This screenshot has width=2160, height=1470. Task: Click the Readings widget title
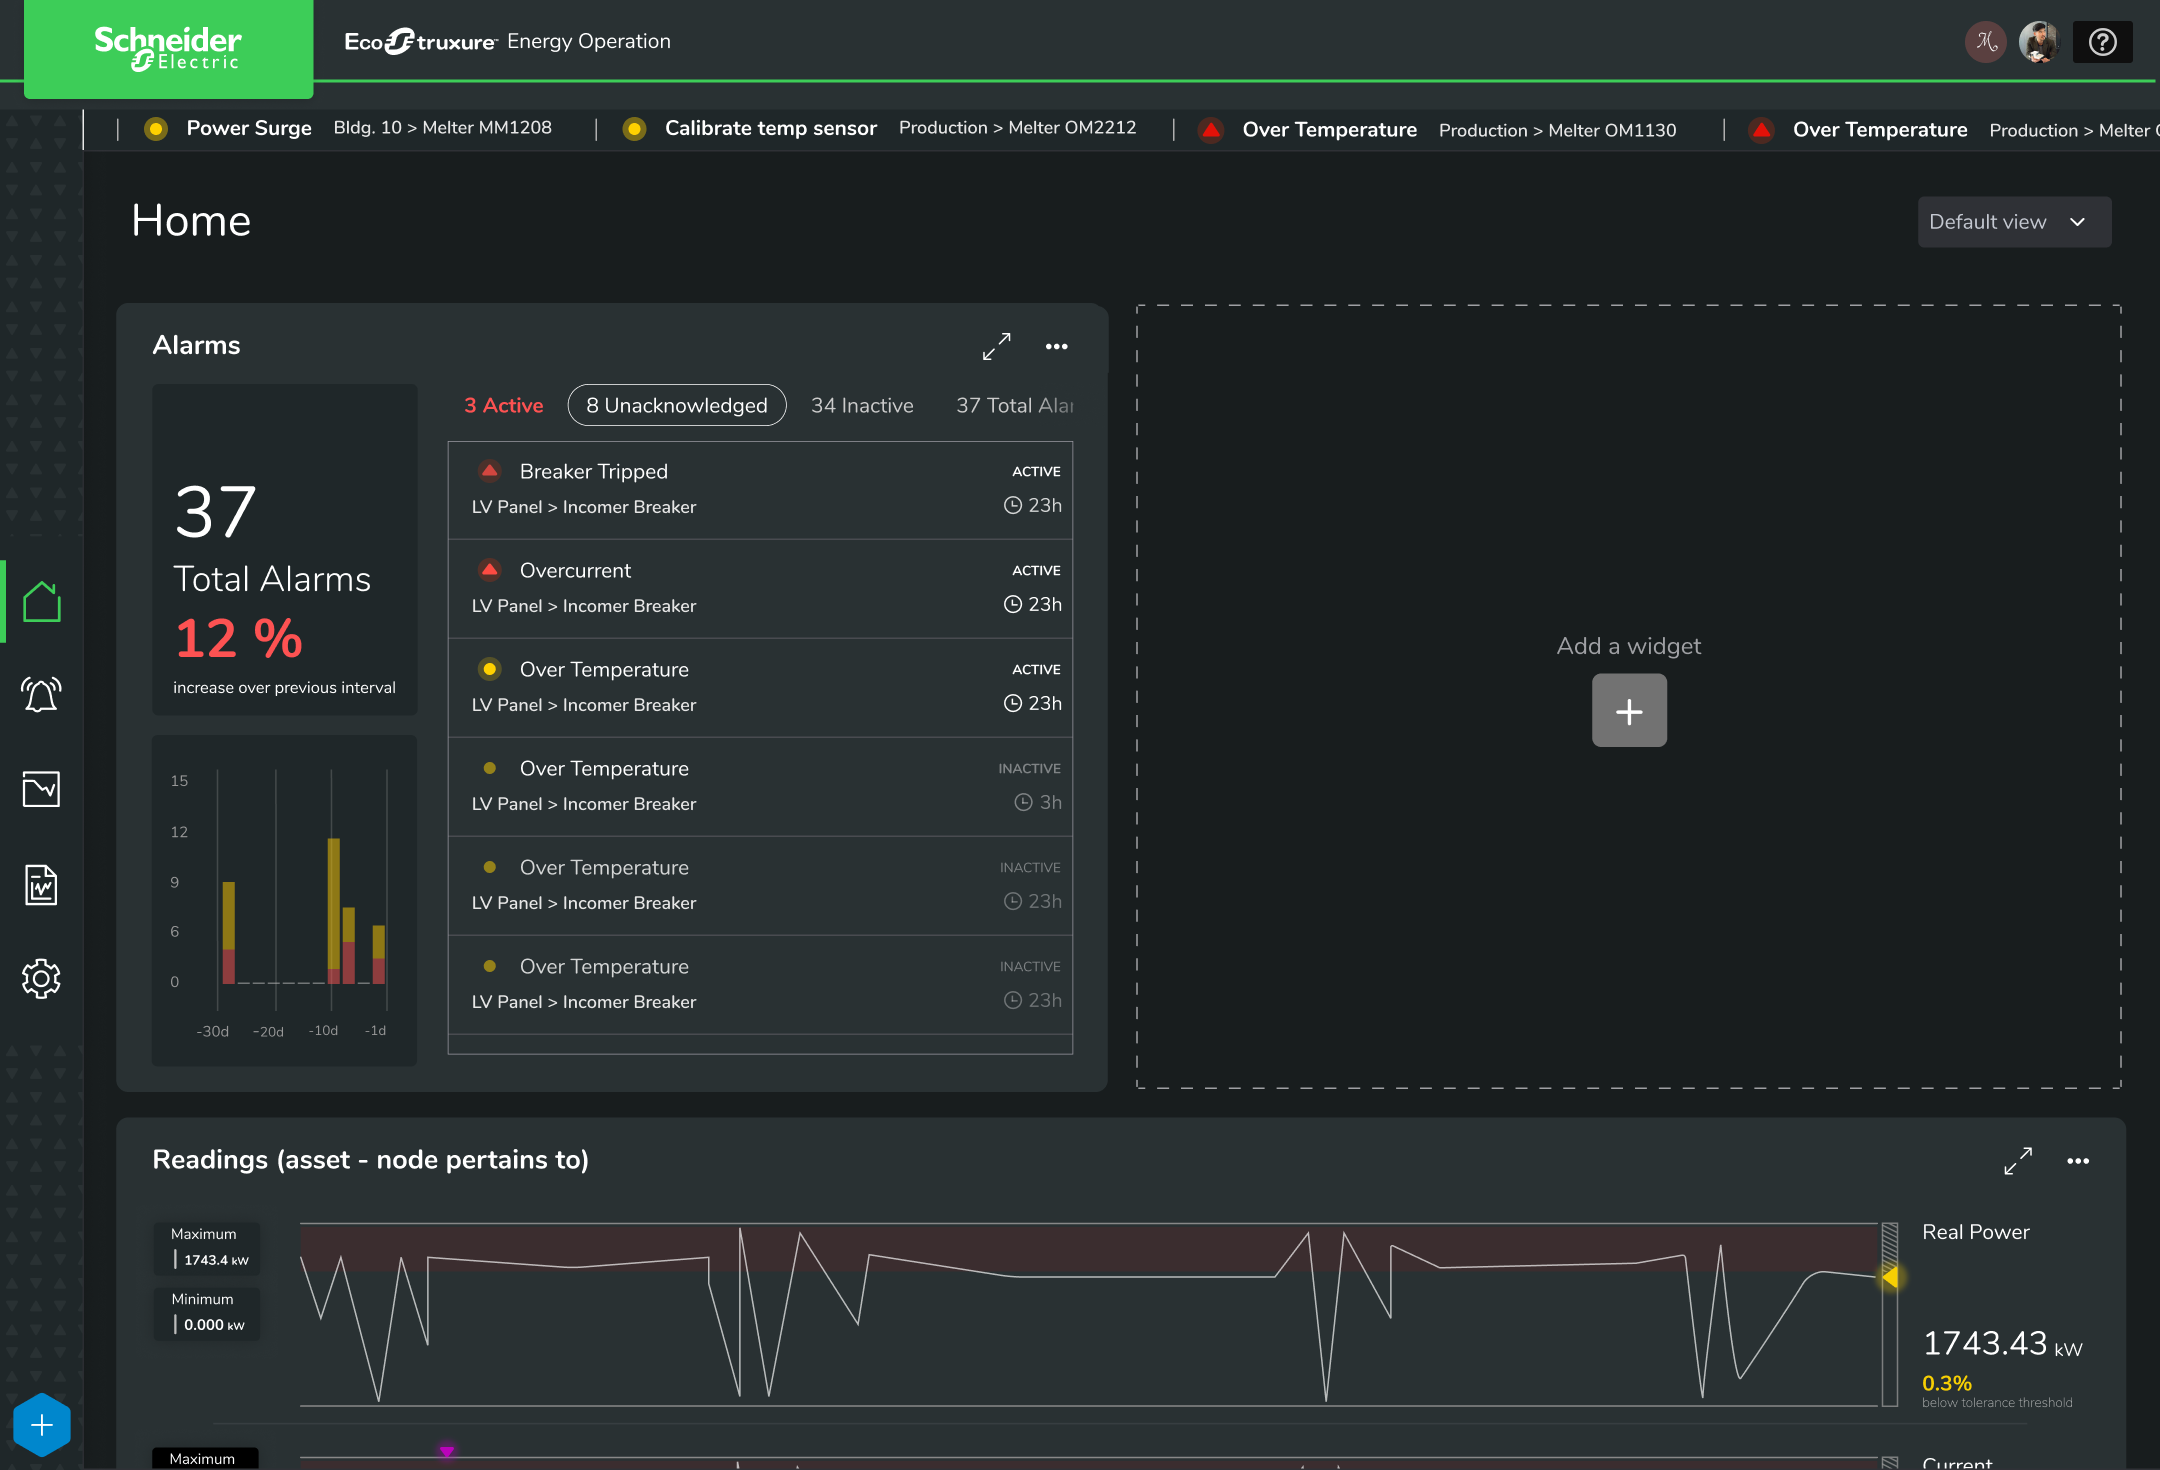pyautogui.click(x=370, y=1159)
